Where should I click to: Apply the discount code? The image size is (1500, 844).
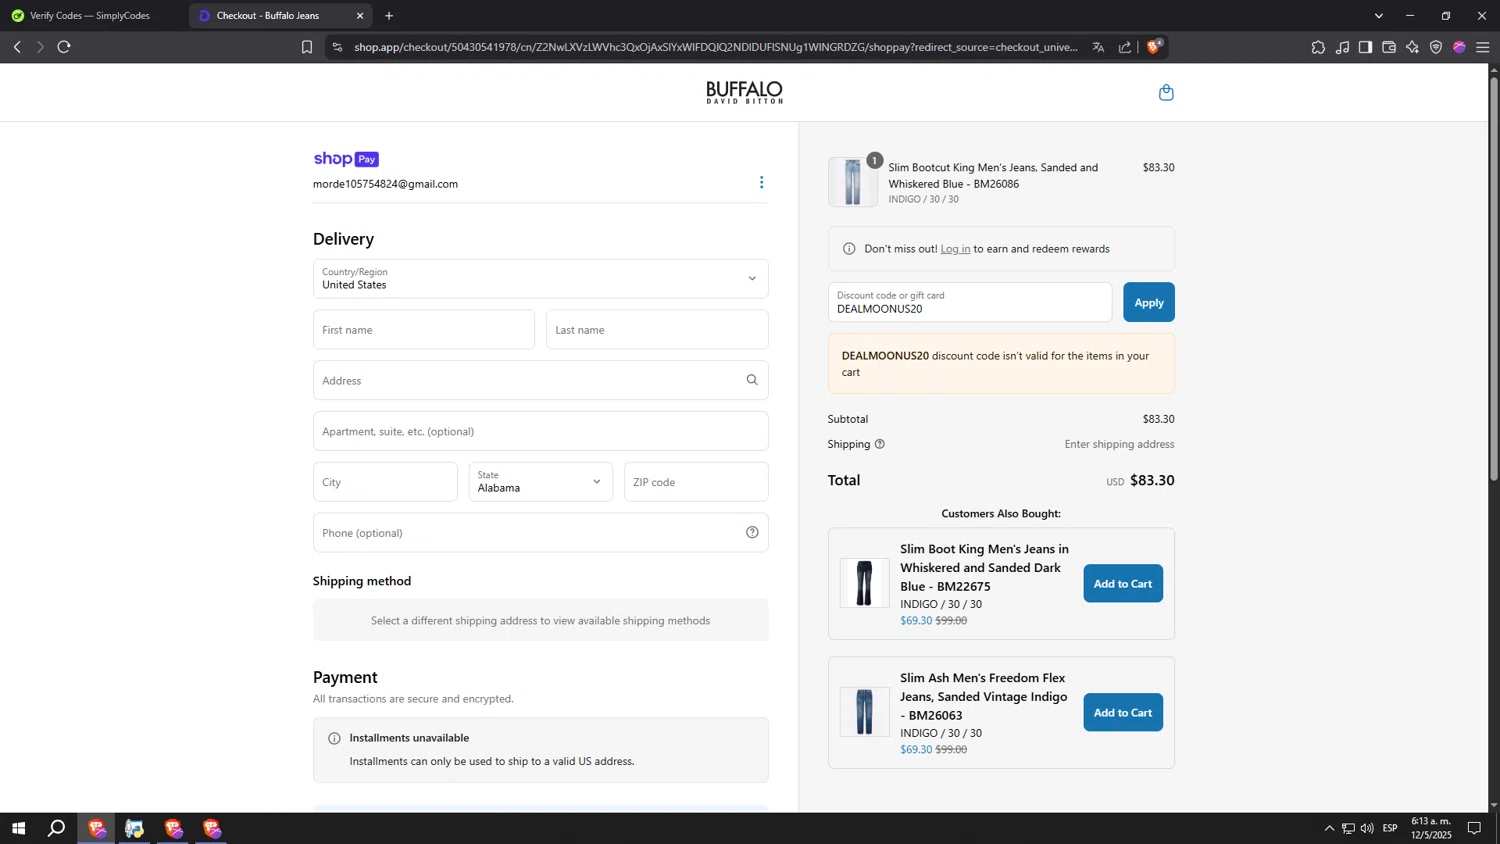click(1149, 303)
